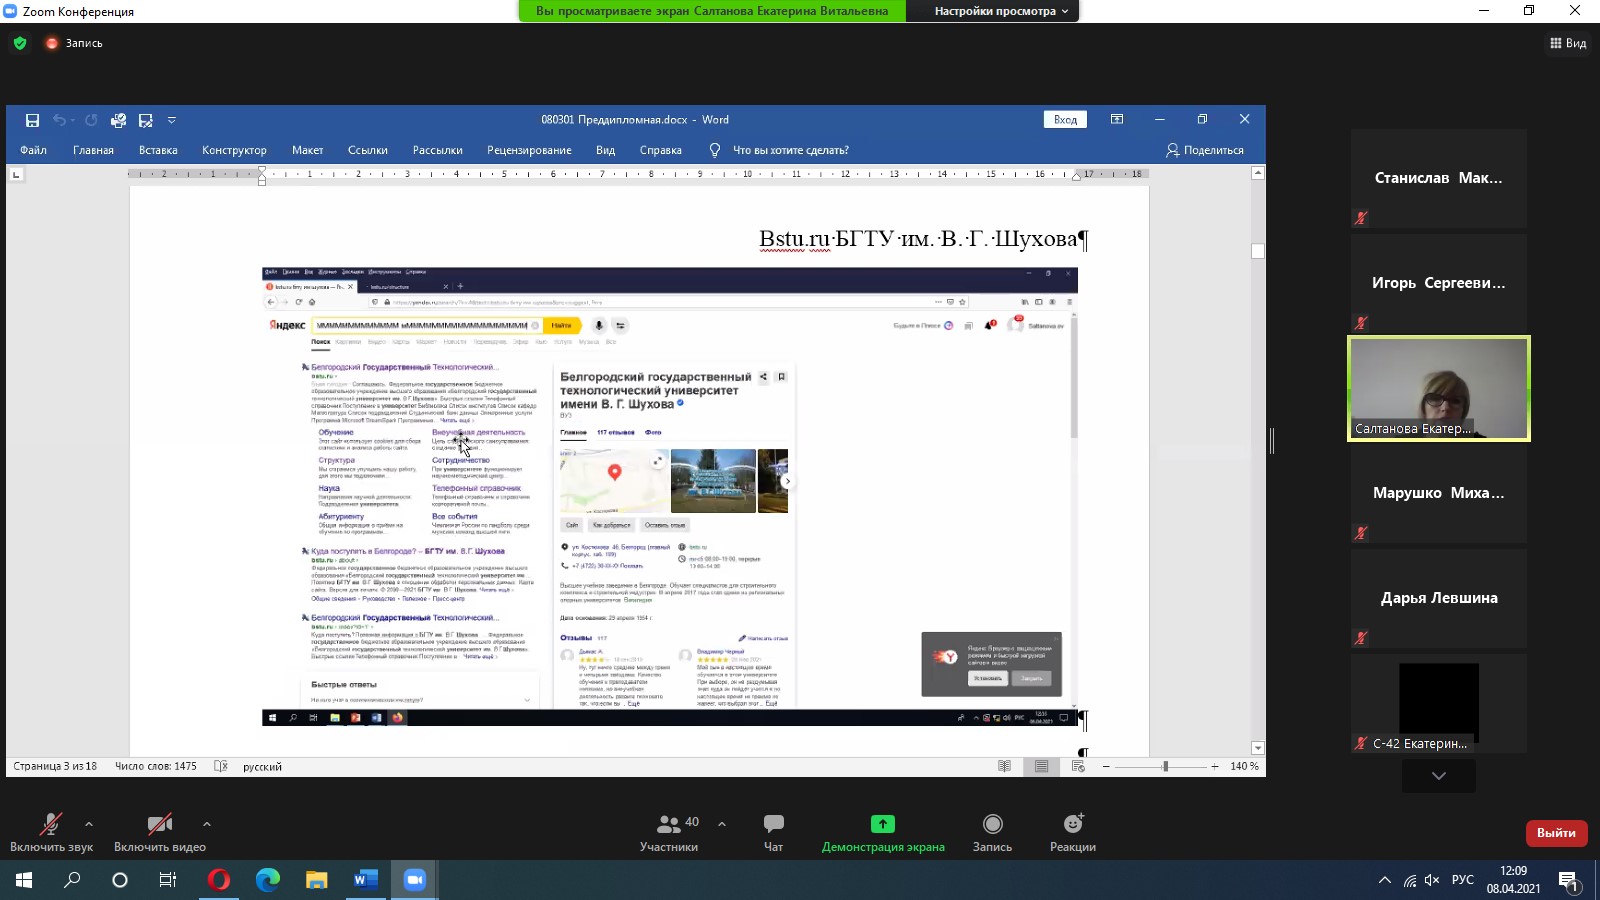Show hidden tray icons chevron
Viewport: 1600px width, 900px height.
coord(1385,880)
